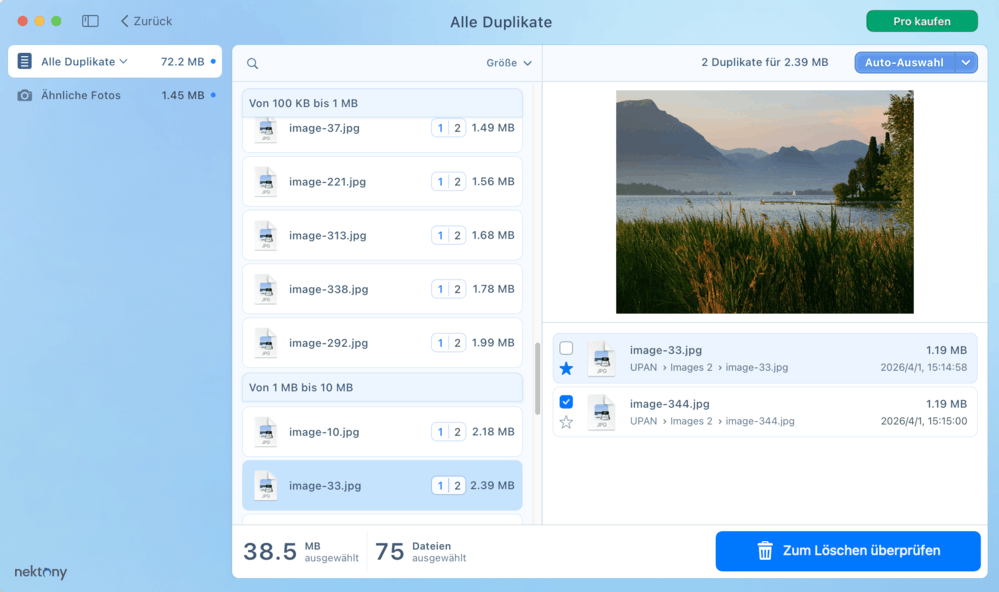Uncheck the checkbox next to image-344.jpg
The width and height of the screenshot is (999, 592).
point(567,402)
